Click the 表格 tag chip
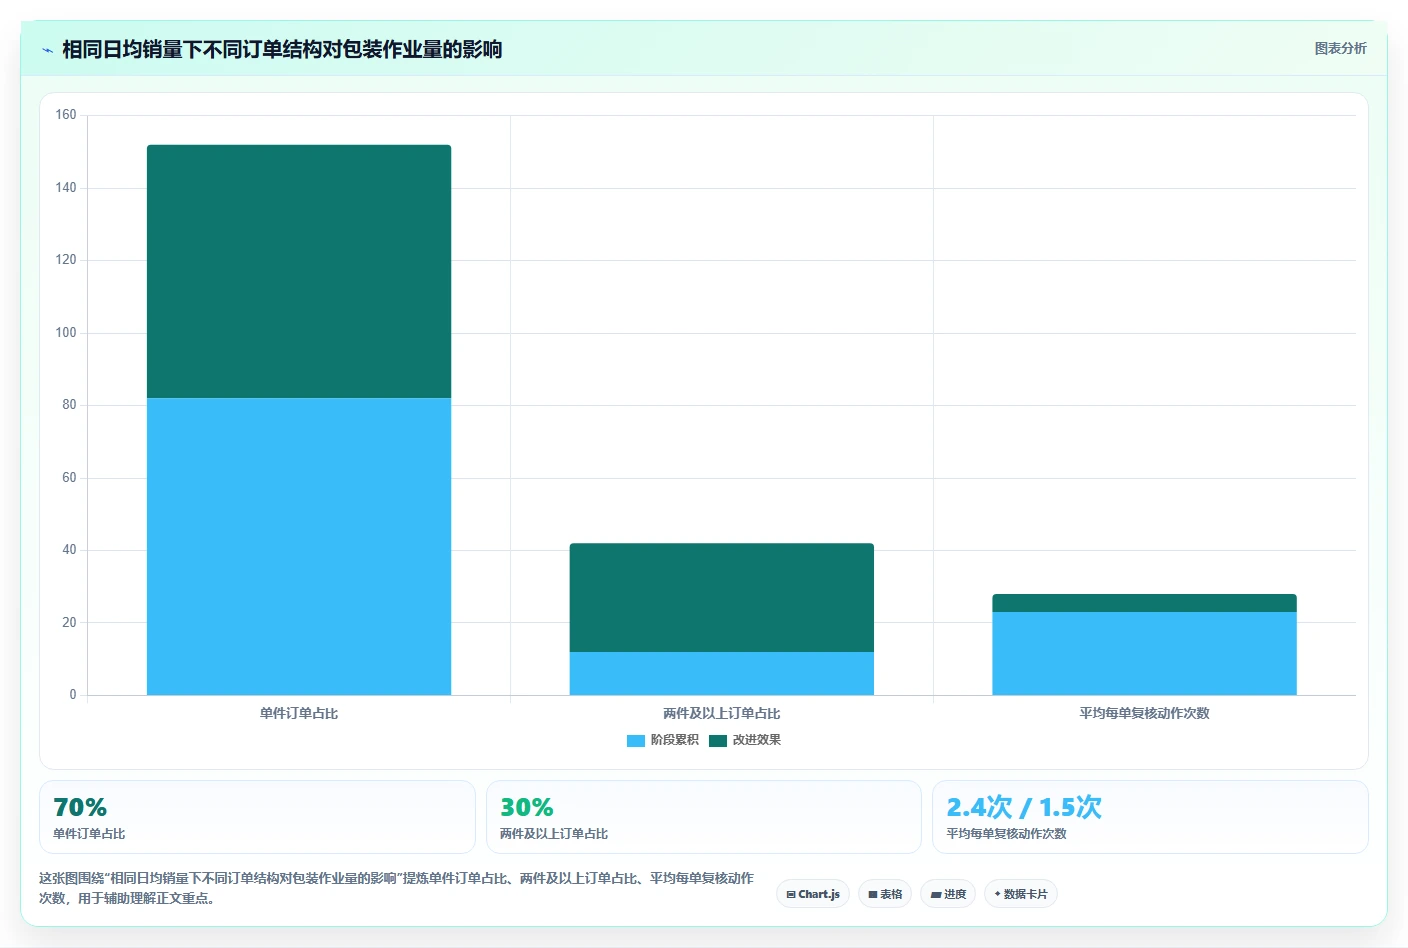The image size is (1408, 948). tap(885, 894)
